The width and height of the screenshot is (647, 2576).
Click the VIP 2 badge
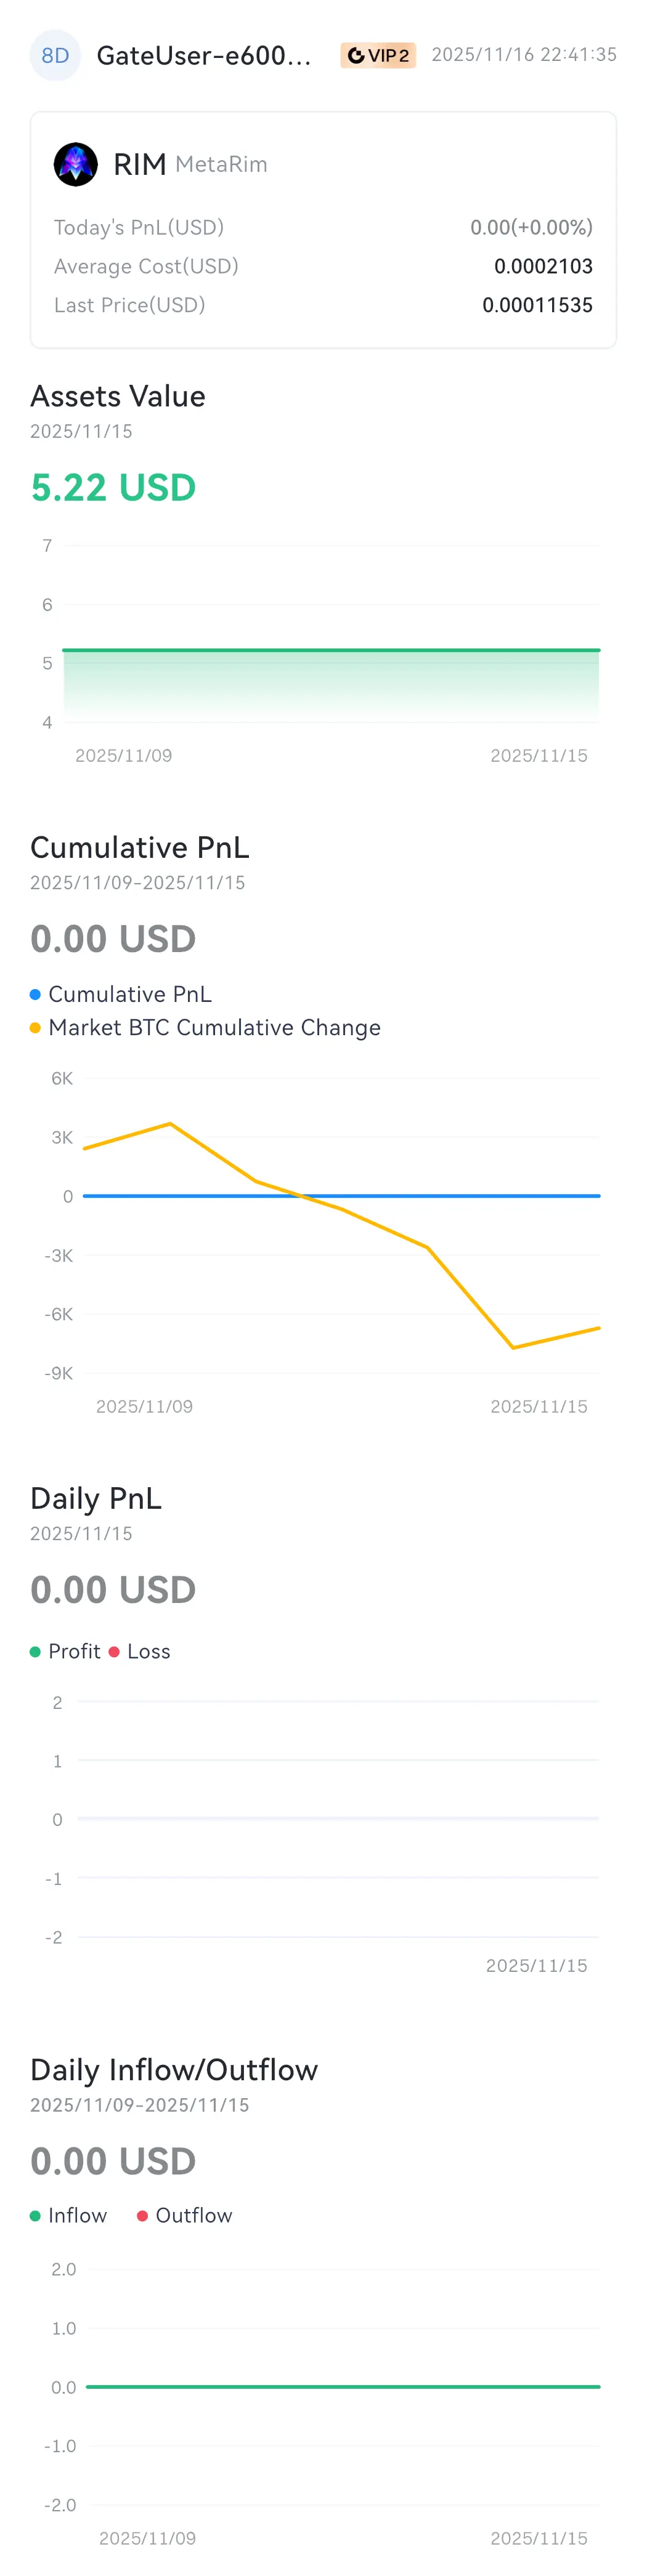pyautogui.click(x=378, y=55)
